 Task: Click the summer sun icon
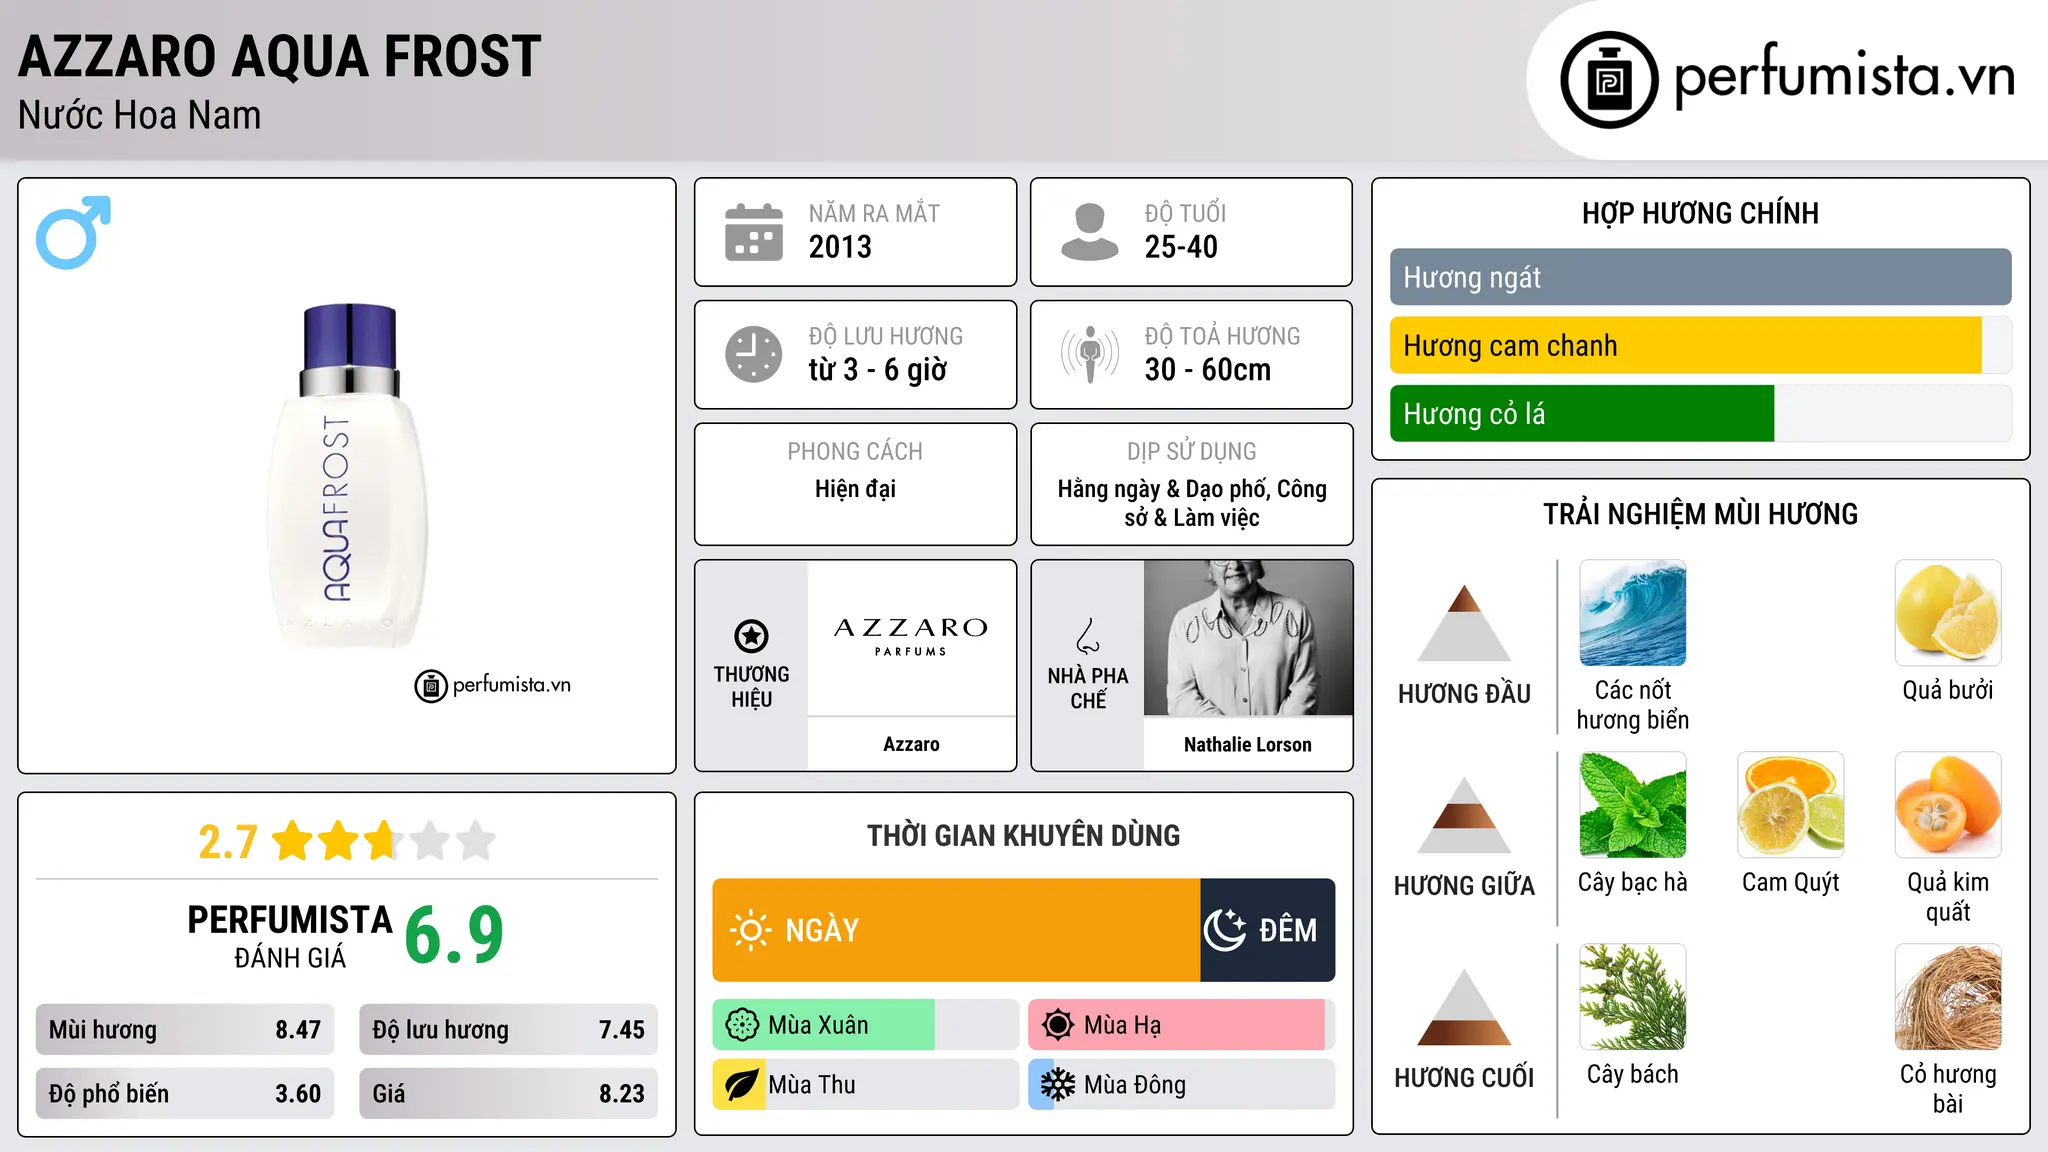1058,1025
